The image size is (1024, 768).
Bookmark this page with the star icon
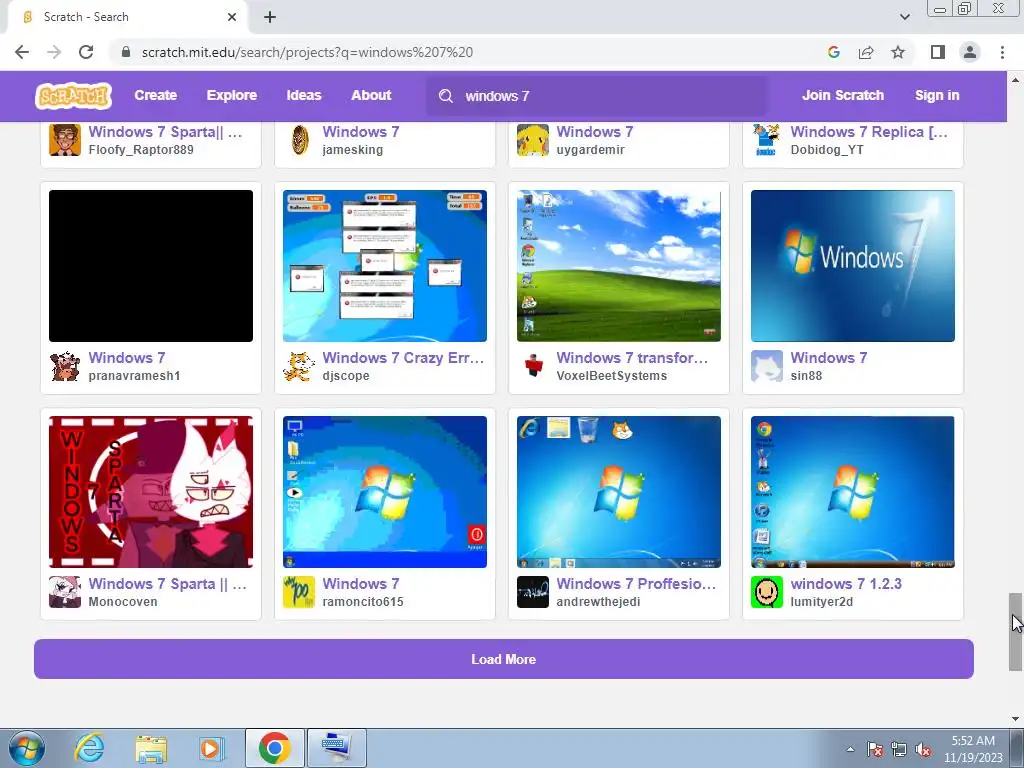click(x=898, y=52)
